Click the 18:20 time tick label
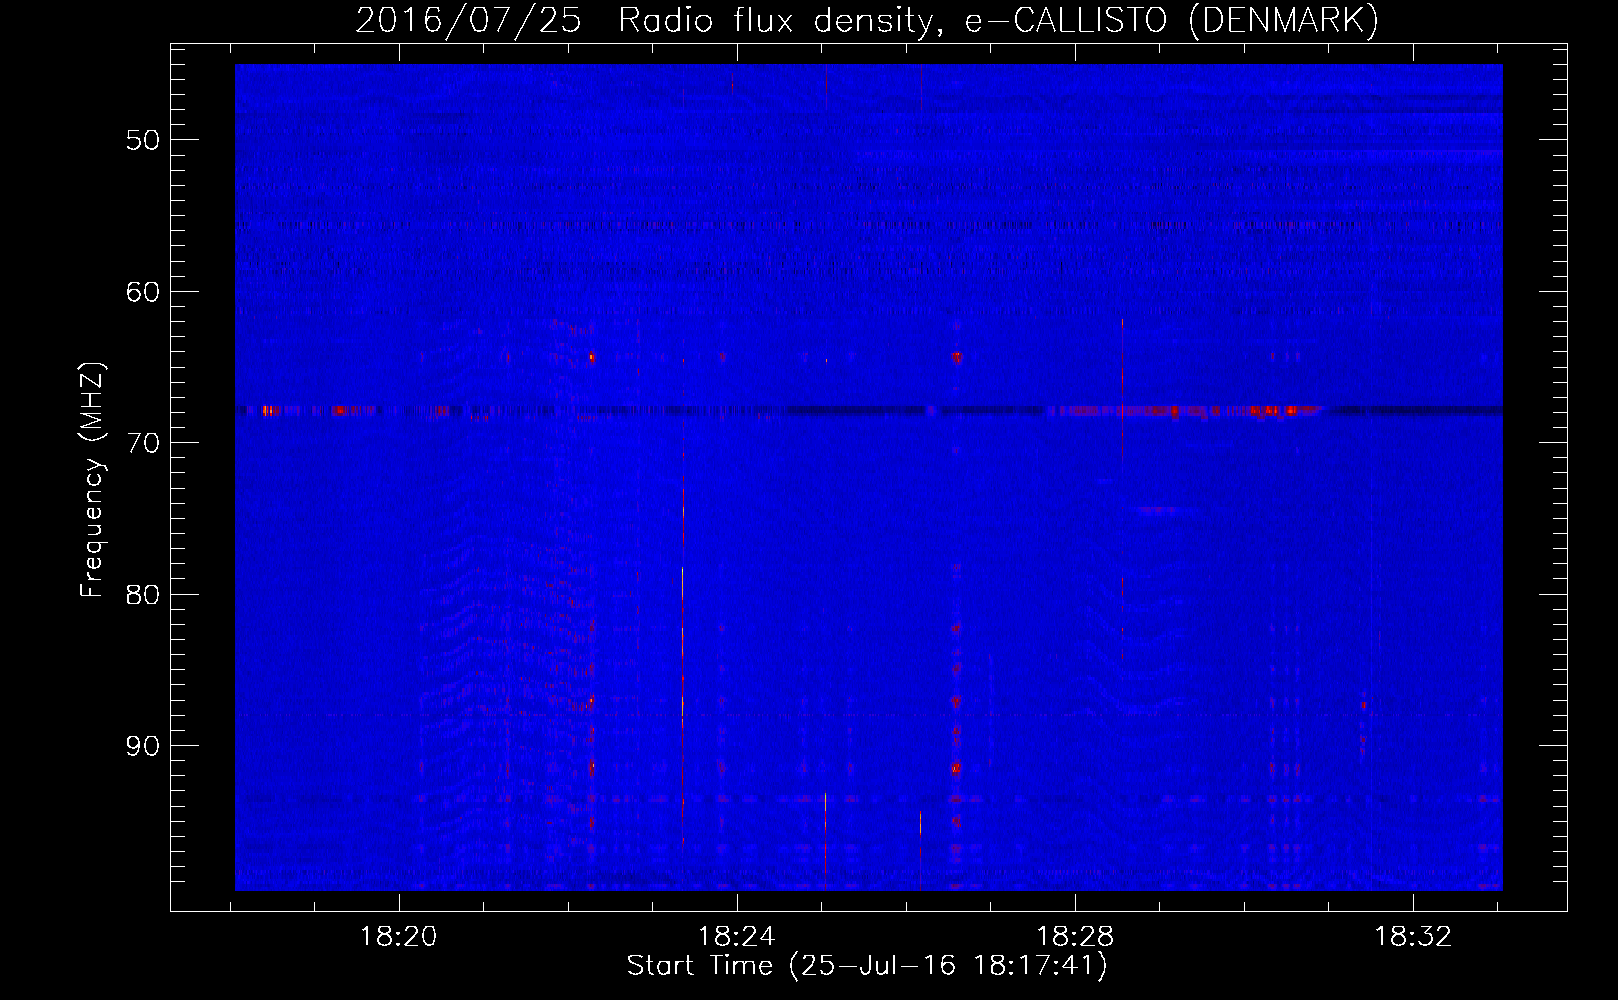Screen dimensions: 1618x1000 (x=399, y=937)
